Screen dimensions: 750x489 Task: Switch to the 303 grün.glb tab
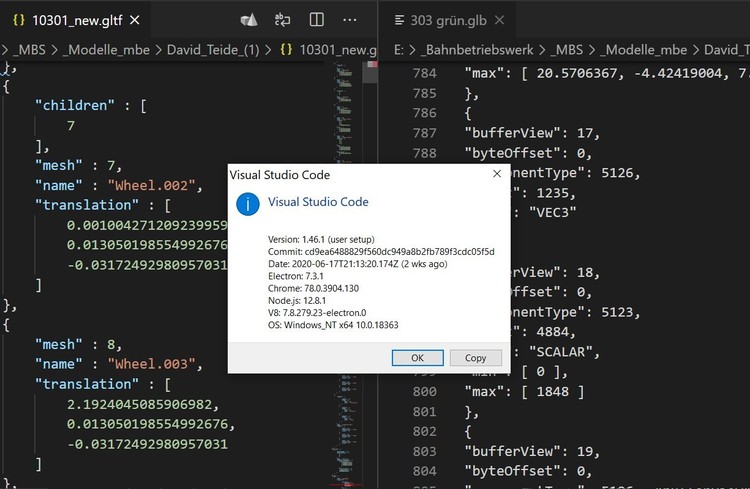(x=448, y=20)
